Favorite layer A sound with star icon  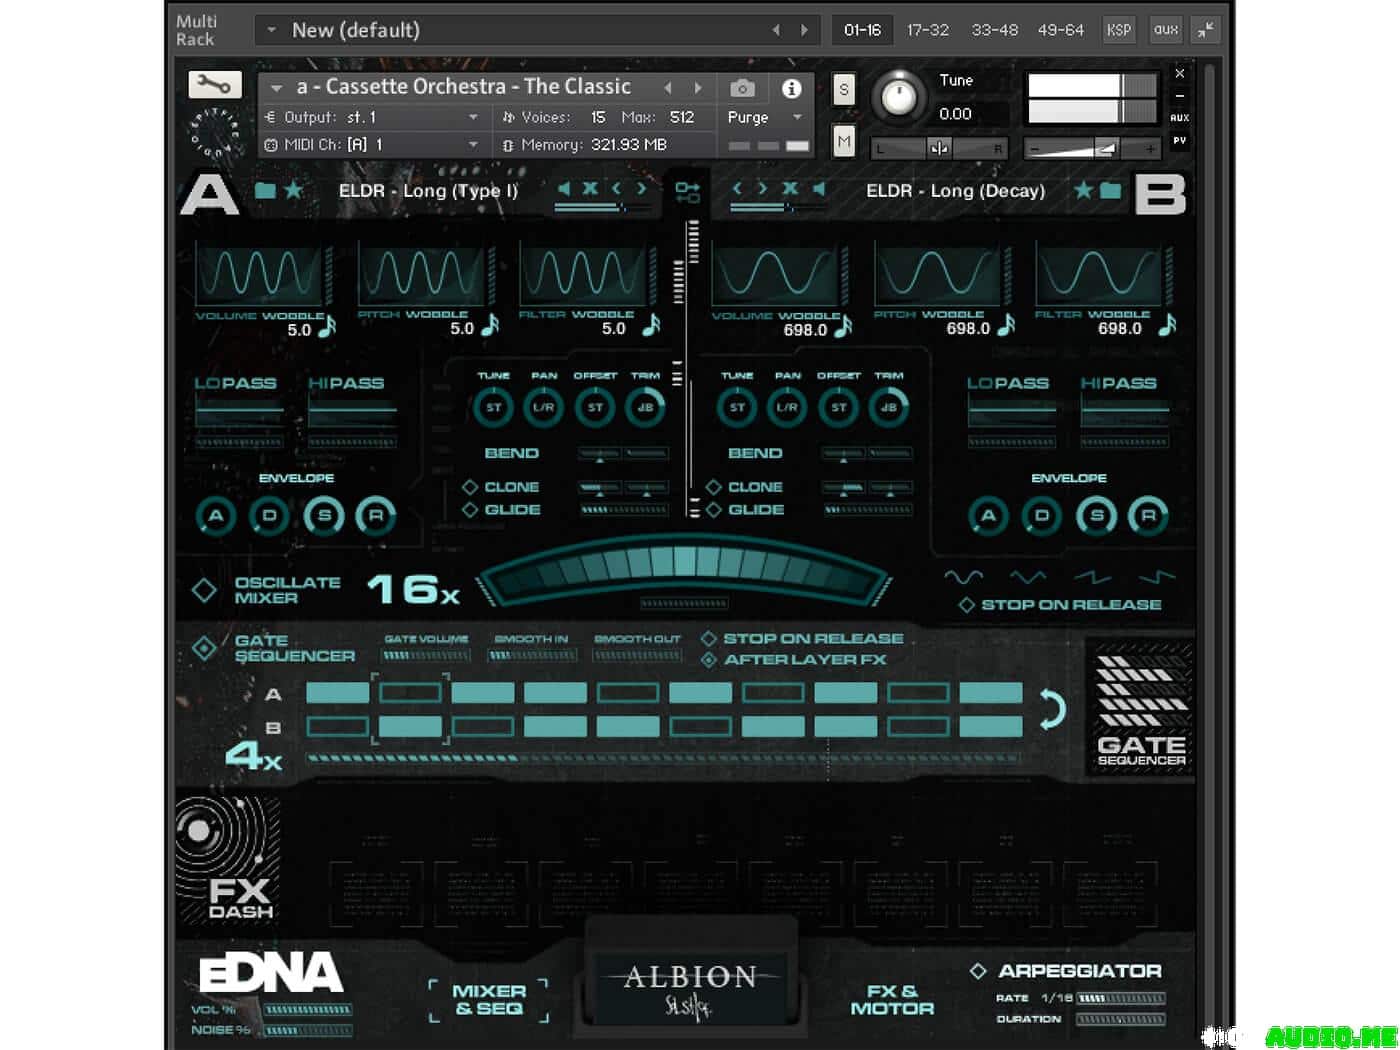coord(294,190)
